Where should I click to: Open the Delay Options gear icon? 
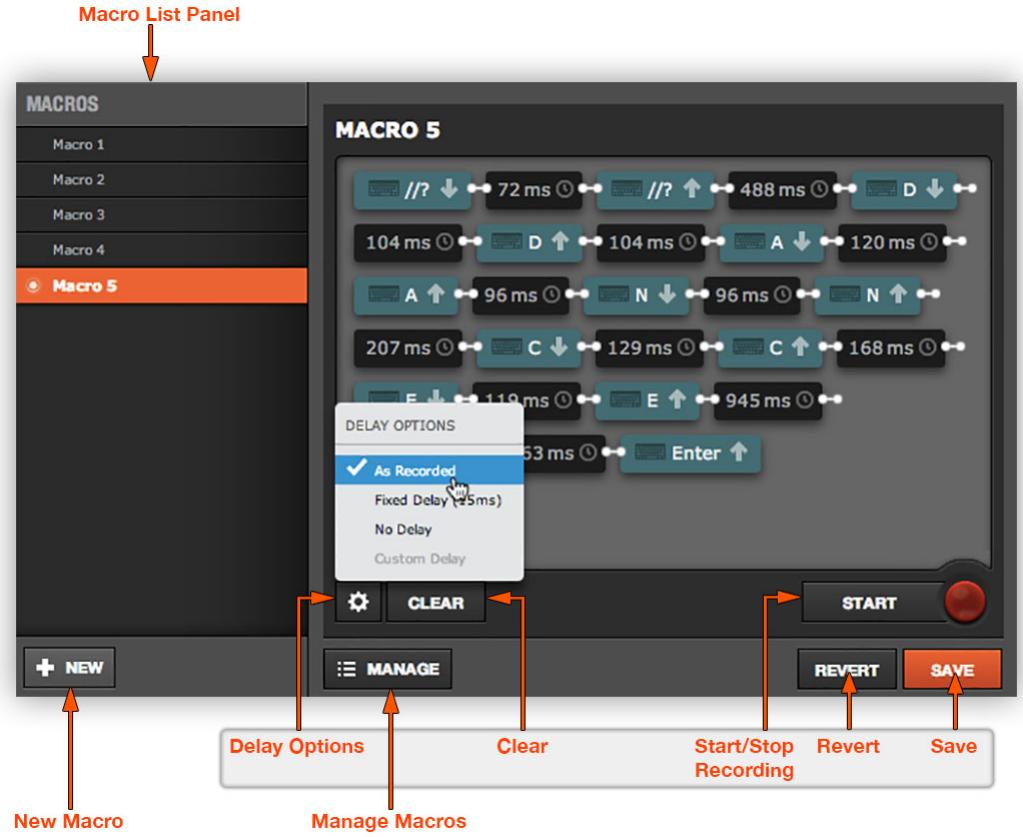(358, 601)
